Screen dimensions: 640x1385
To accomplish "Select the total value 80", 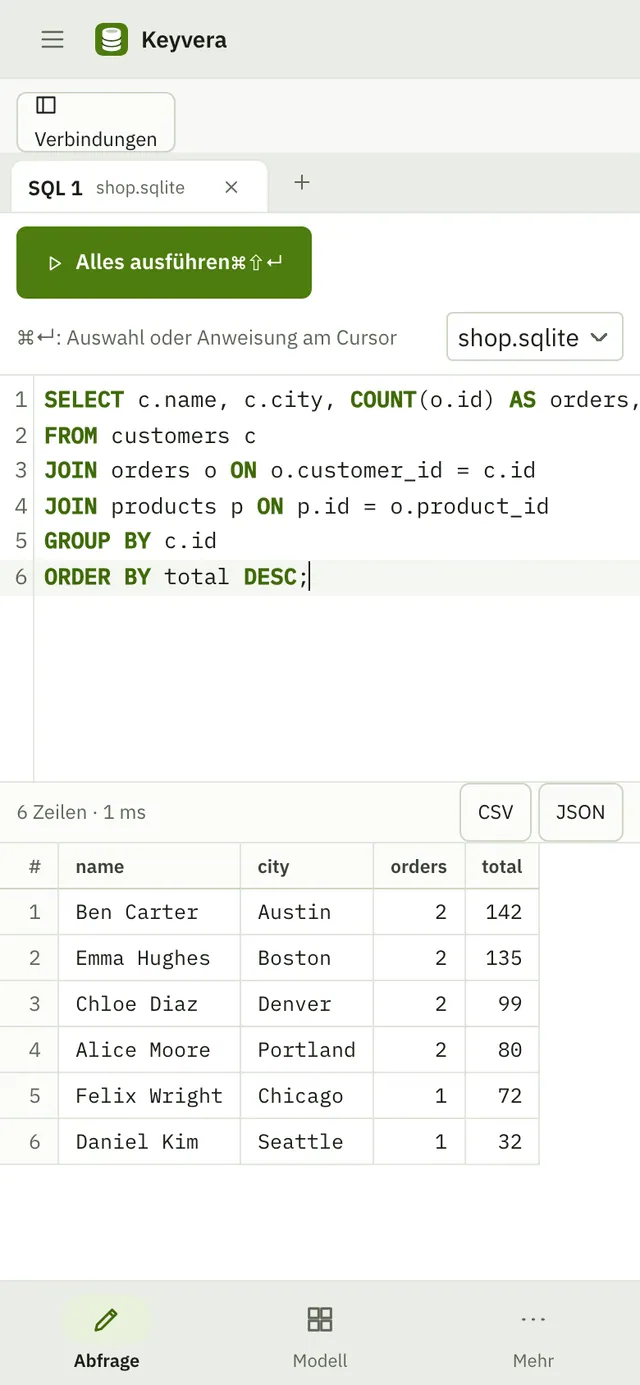I will [x=502, y=1050].
